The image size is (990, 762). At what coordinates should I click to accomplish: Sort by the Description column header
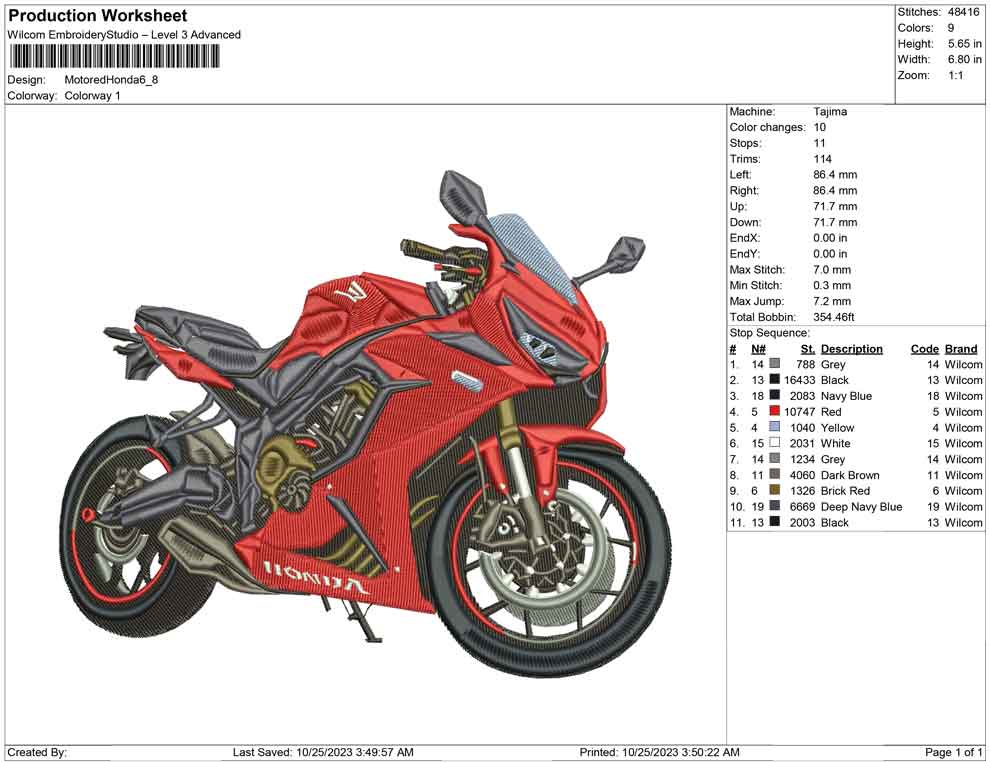852,348
